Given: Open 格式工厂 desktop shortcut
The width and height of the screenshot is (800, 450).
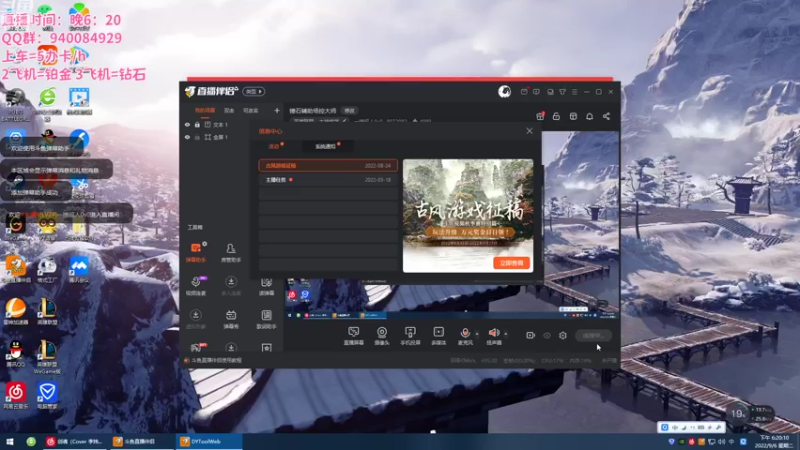Looking at the screenshot, I should 47,269.
